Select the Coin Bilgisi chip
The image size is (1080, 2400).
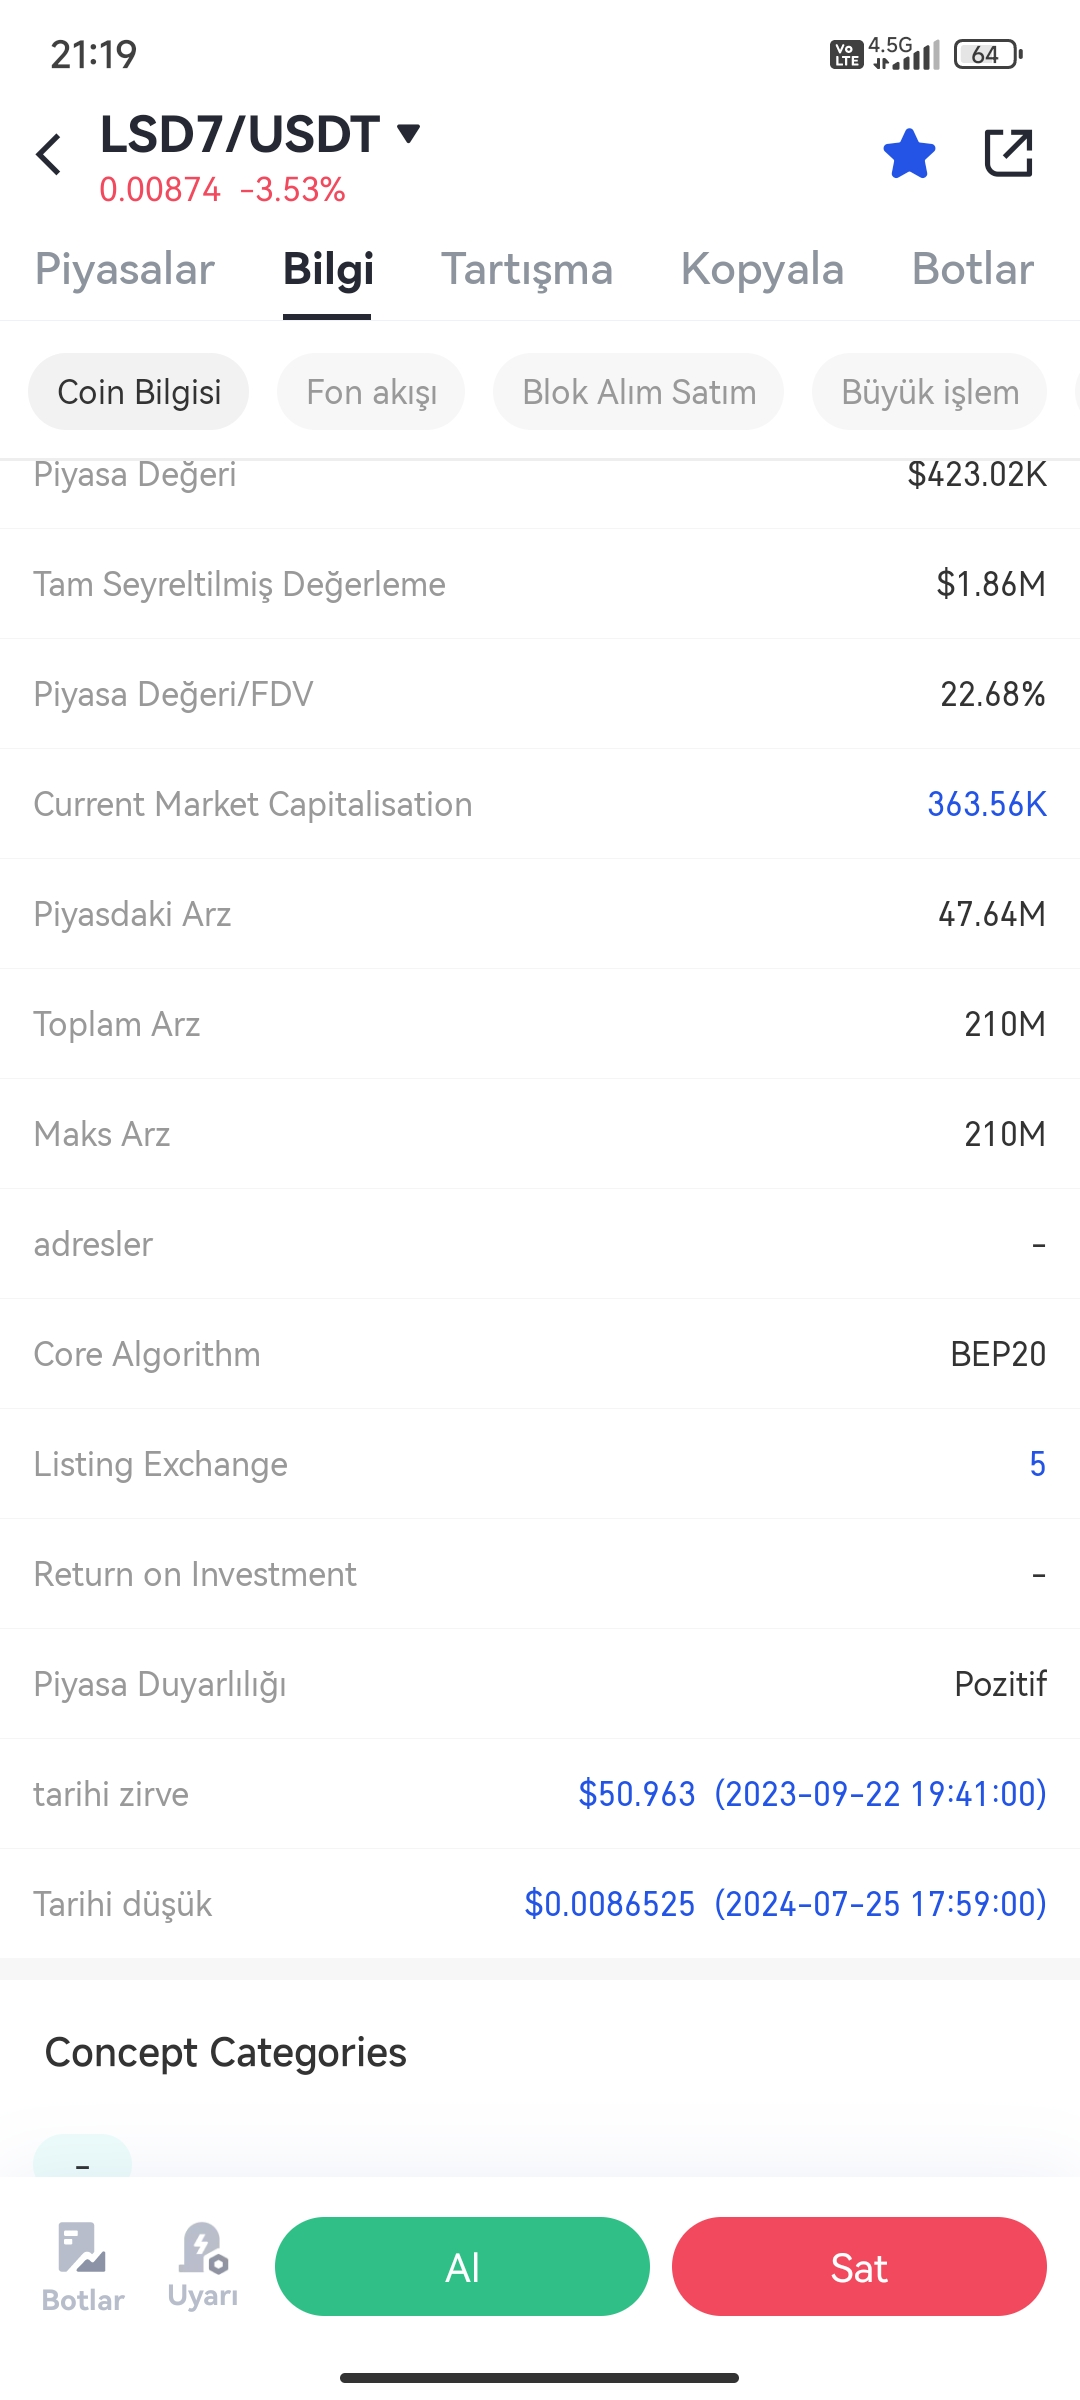click(139, 392)
